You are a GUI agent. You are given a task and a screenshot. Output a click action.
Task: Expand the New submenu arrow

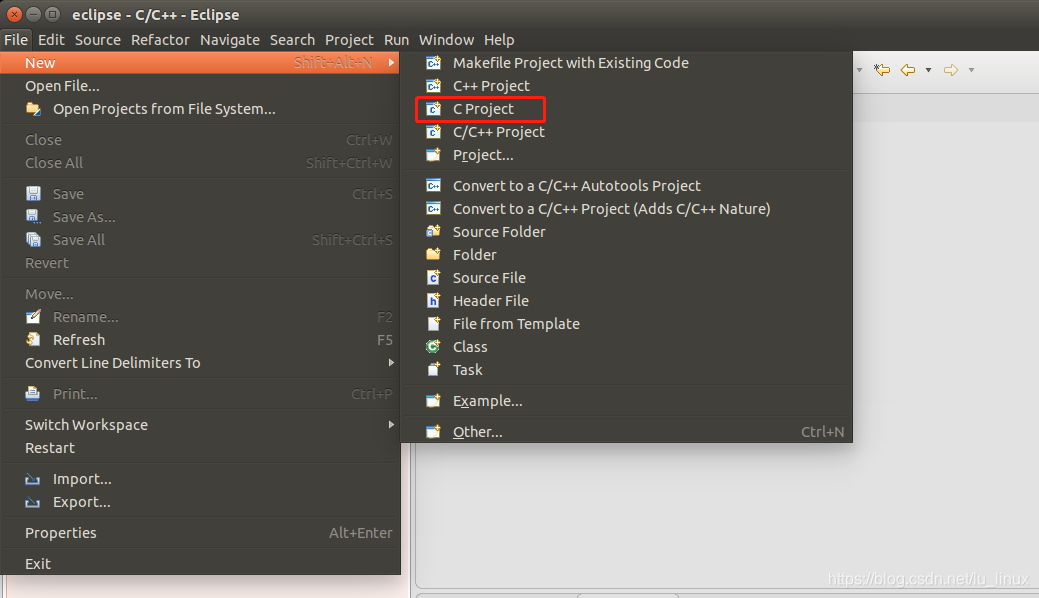pos(392,62)
